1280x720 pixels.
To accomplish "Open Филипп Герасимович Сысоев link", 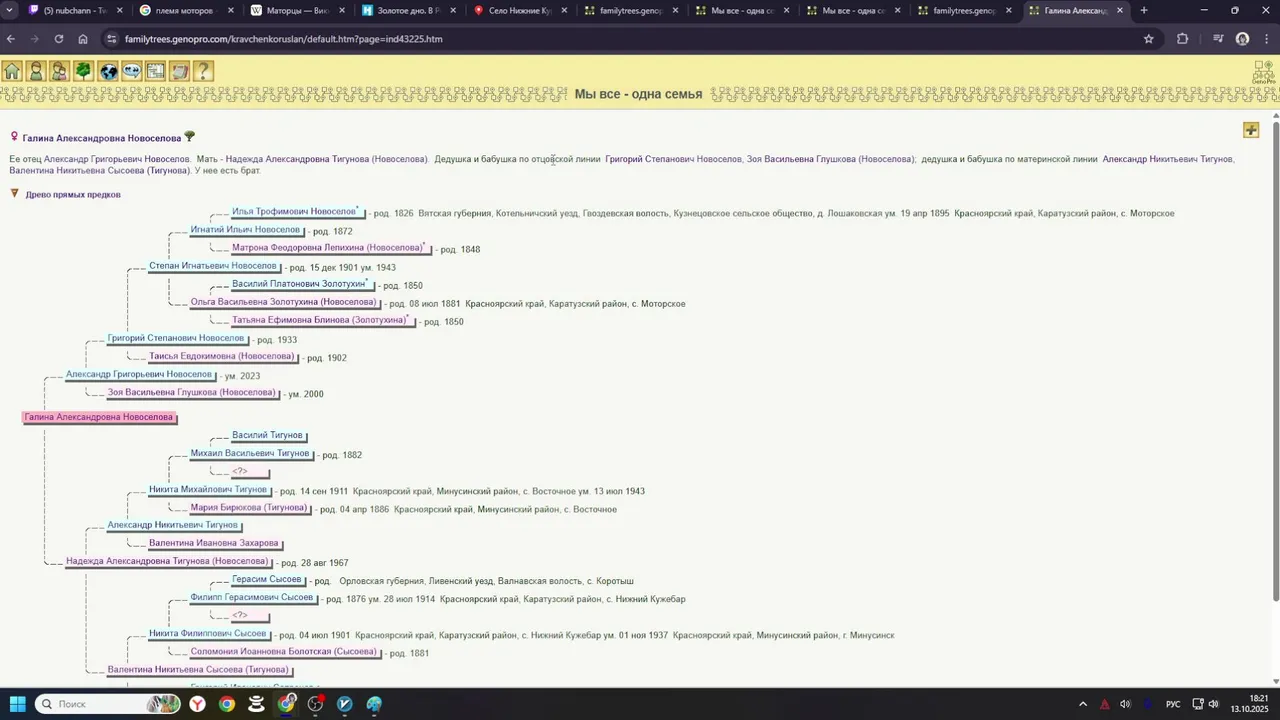I will pos(252,598).
